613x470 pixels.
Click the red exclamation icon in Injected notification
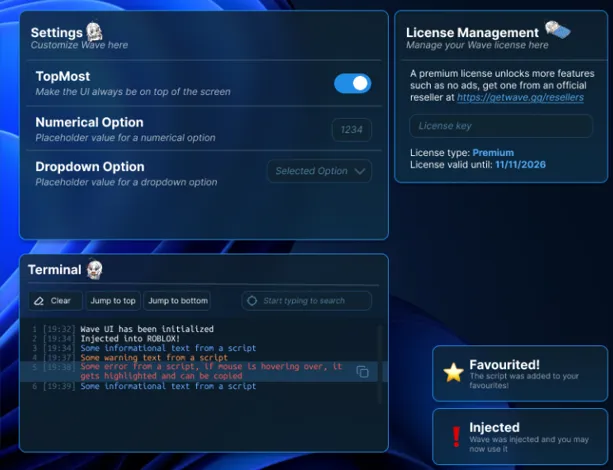pos(456,436)
